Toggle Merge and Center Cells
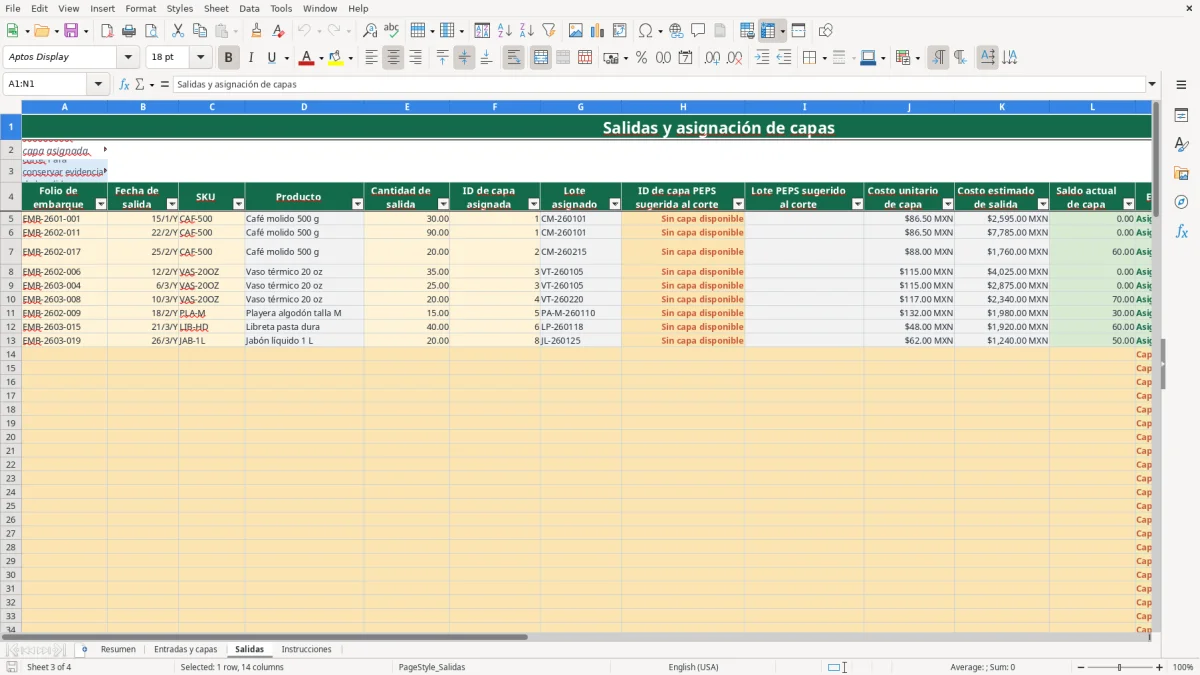This screenshot has height=675, width=1200. (541, 58)
